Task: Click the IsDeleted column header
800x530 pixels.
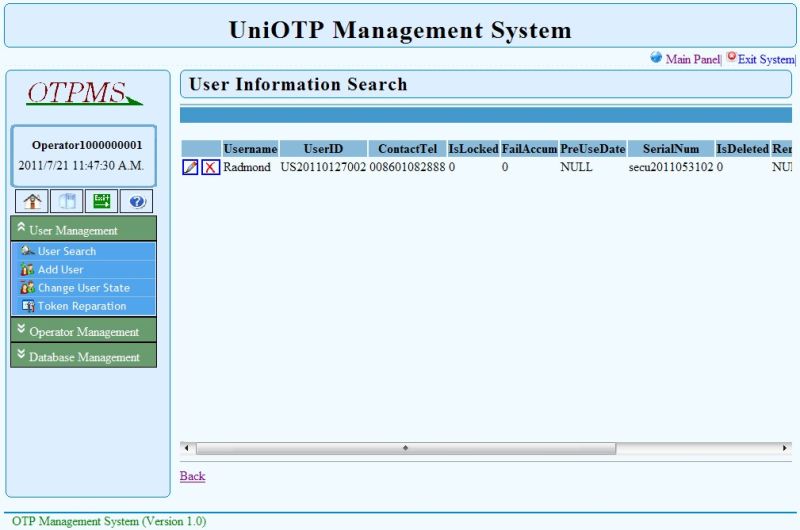Action: tap(742, 149)
